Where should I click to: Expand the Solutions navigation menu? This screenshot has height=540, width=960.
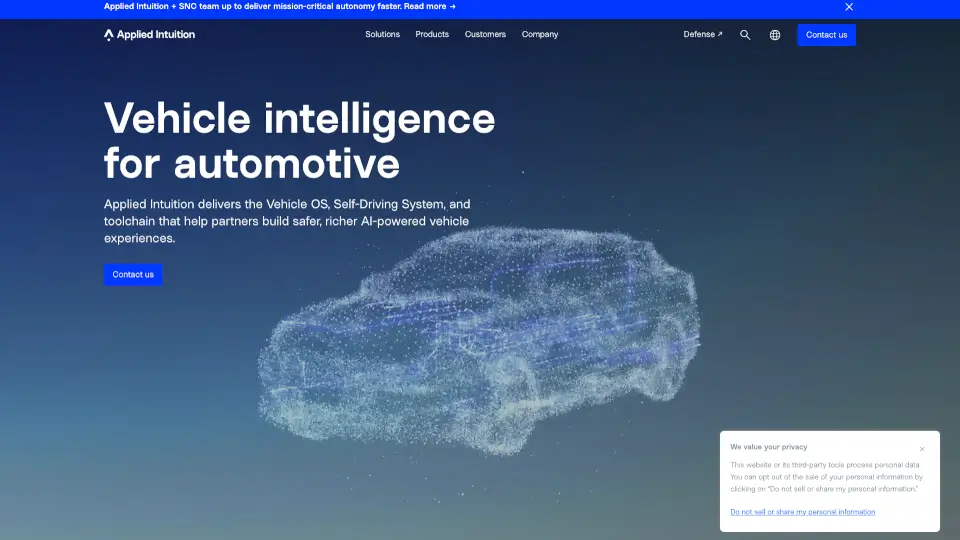click(x=382, y=35)
